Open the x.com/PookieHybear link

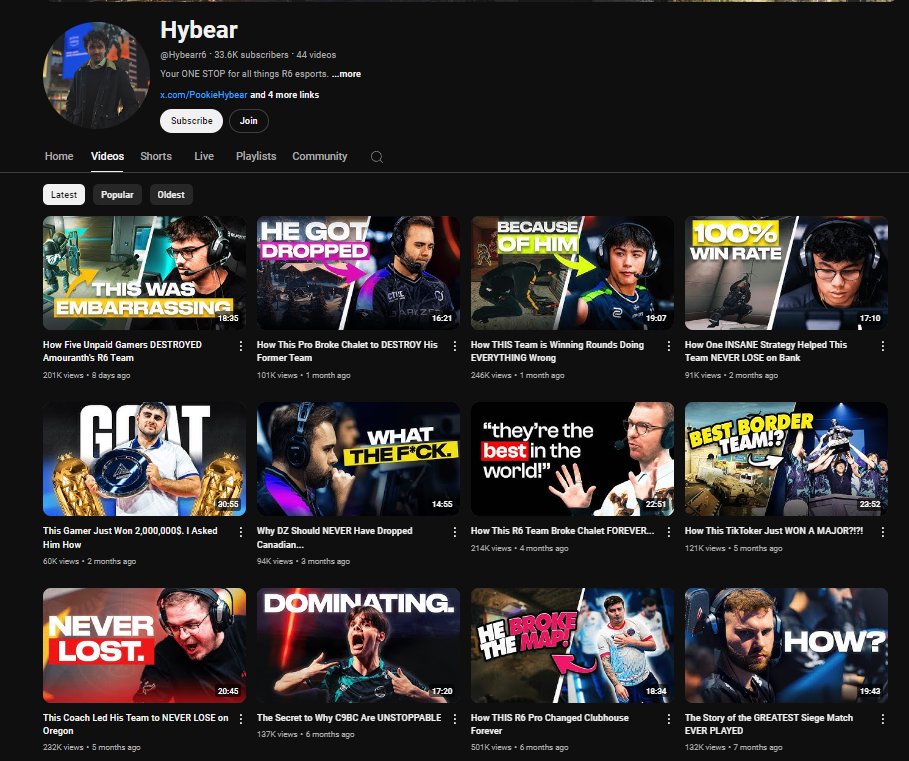tap(204, 94)
